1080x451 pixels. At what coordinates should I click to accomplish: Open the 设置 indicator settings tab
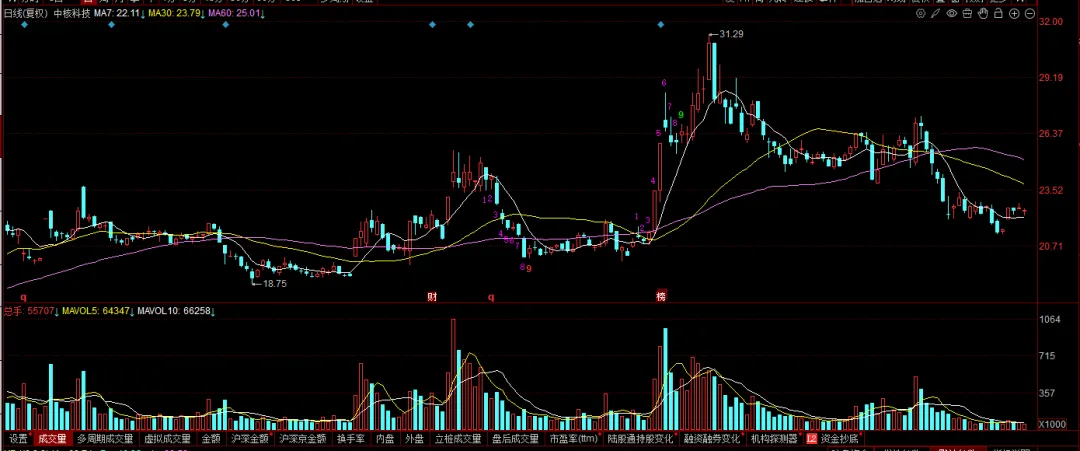(x=18, y=438)
